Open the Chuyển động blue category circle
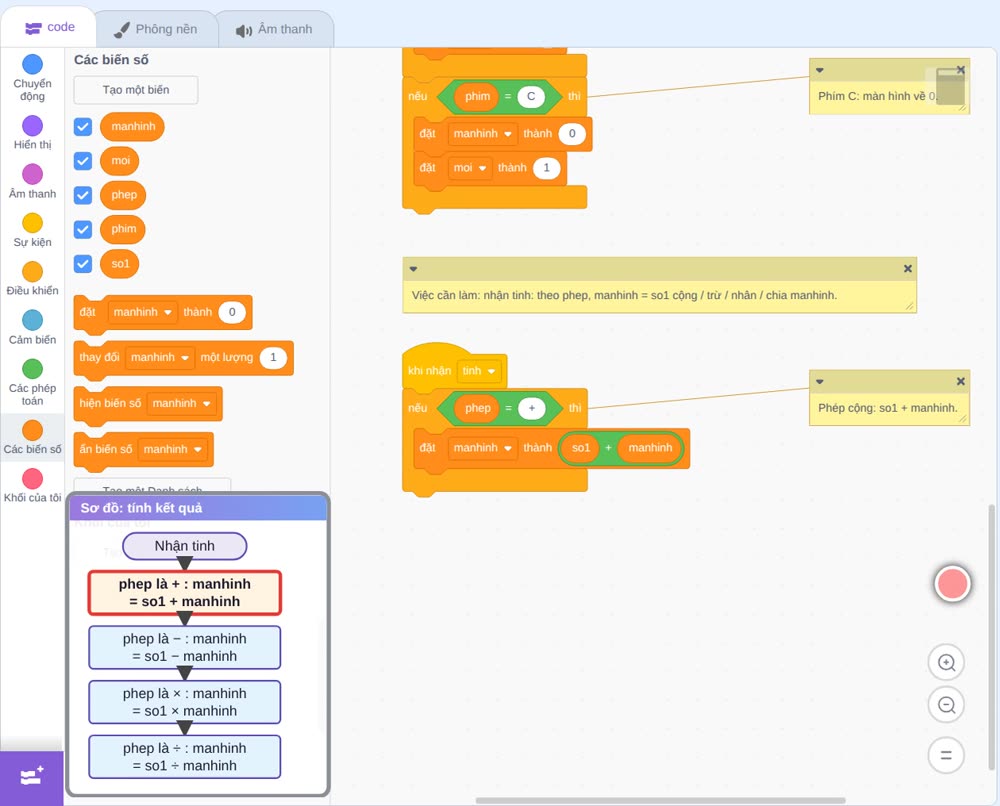 (33, 64)
